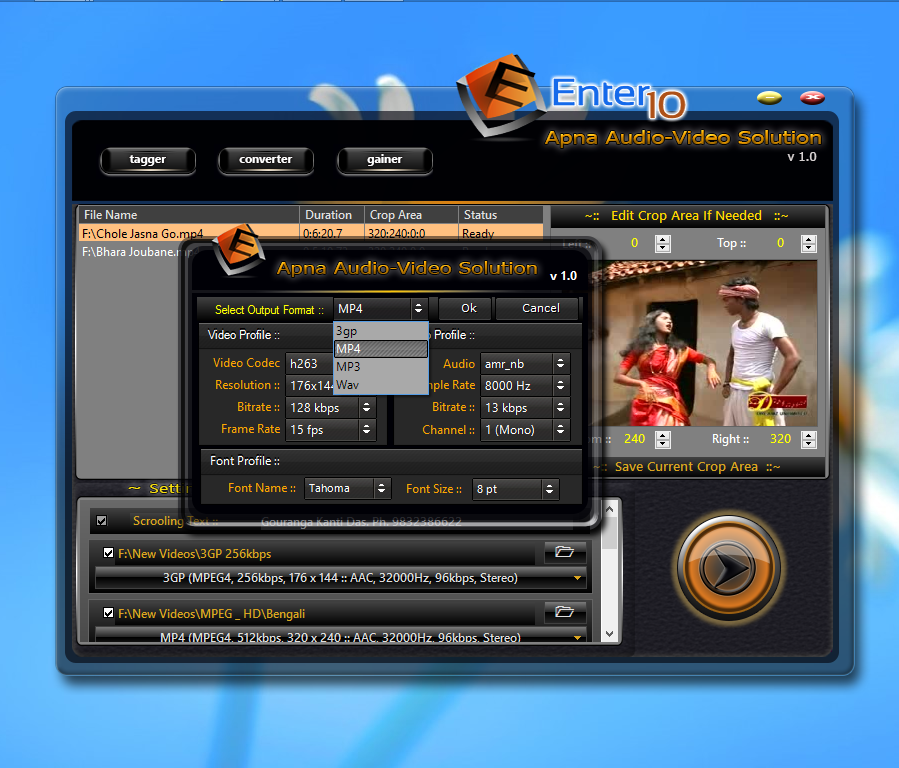Click the Duration column header
Image resolution: width=899 pixels, height=768 pixels.
coord(331,215)
